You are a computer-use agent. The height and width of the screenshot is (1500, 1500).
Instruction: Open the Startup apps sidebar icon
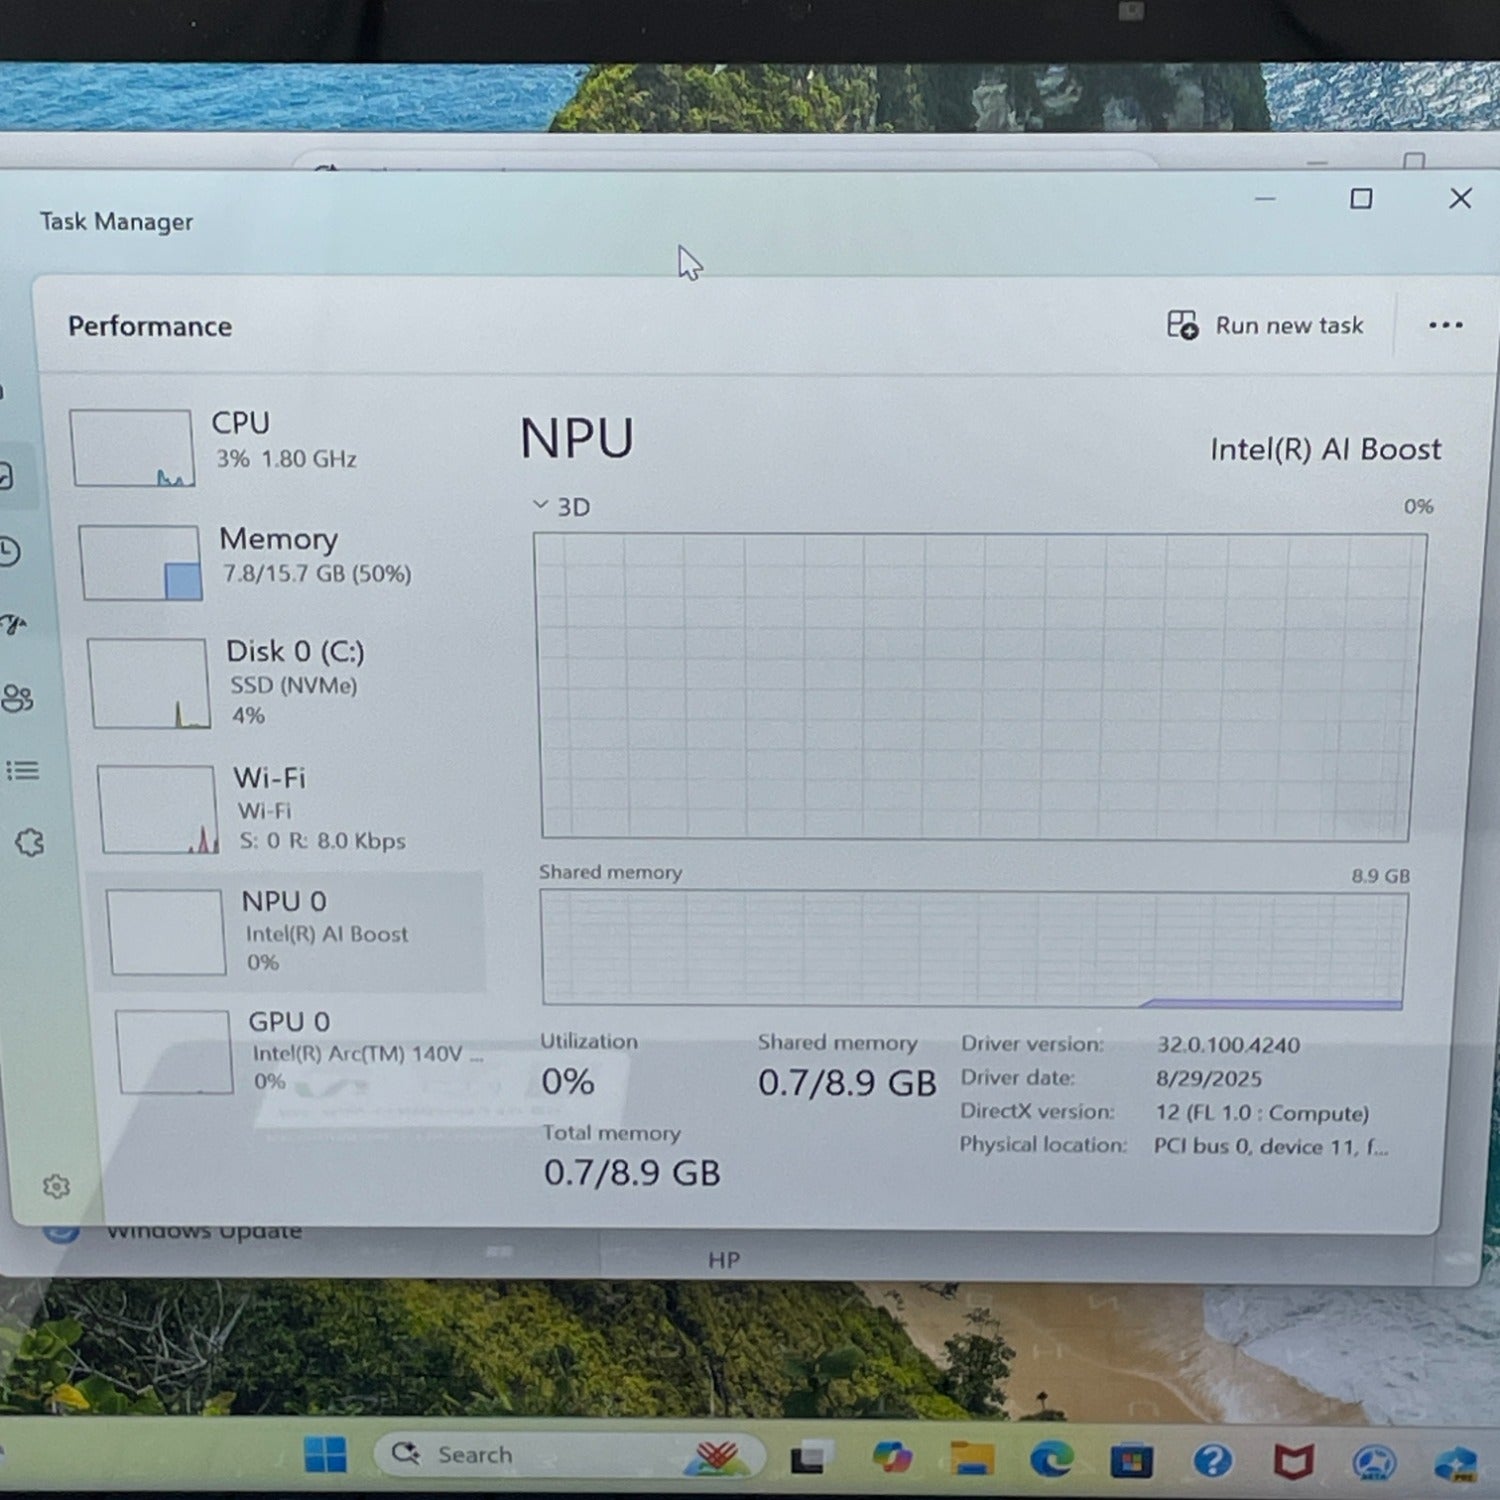tap(12, 625)
